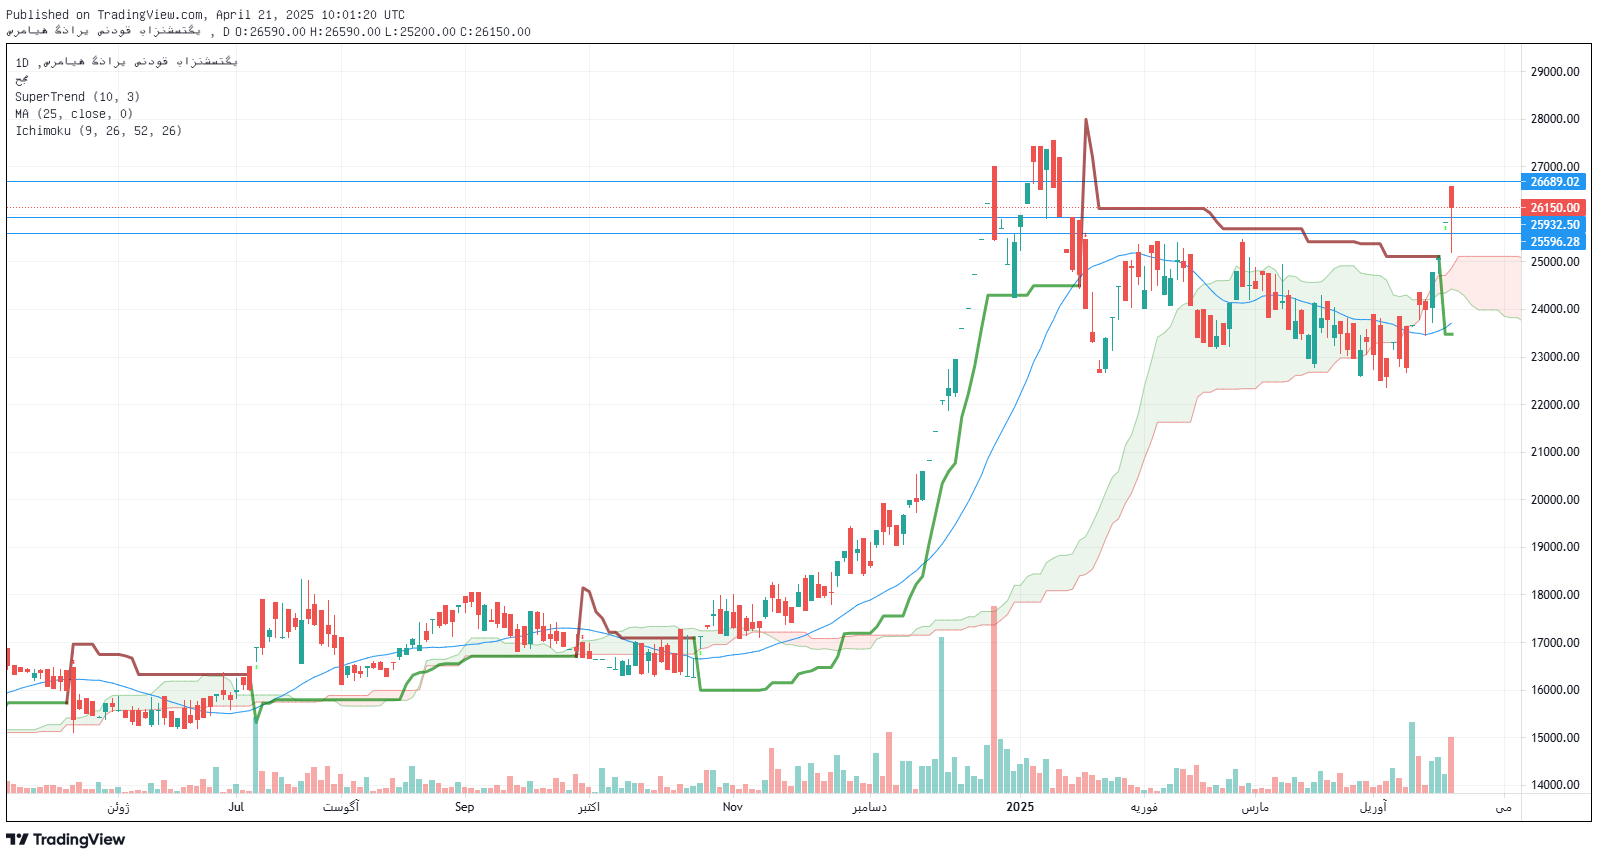
Task: Click the 2025 label on time axis
Action: [x=1020, y=807]
